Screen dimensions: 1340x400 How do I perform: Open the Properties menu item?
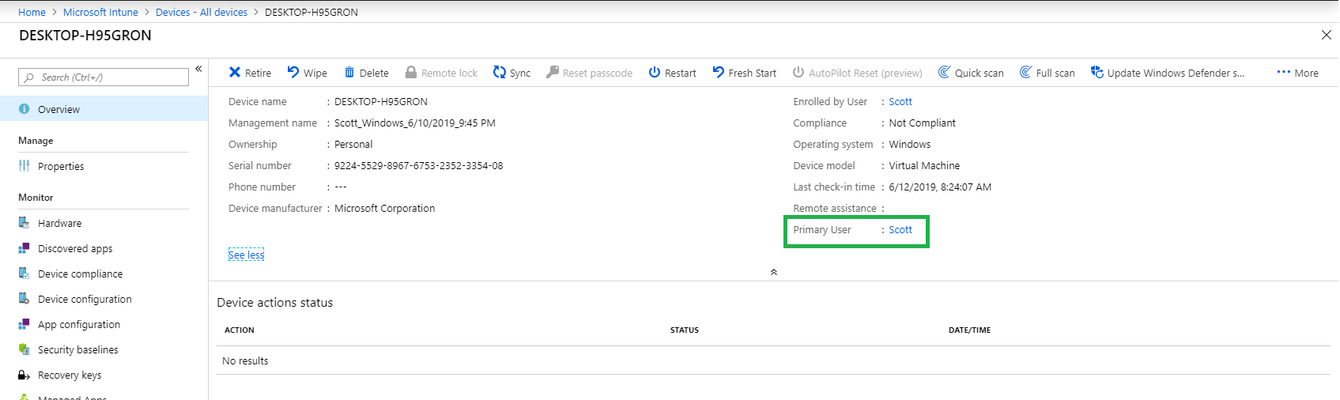(104, 166)
